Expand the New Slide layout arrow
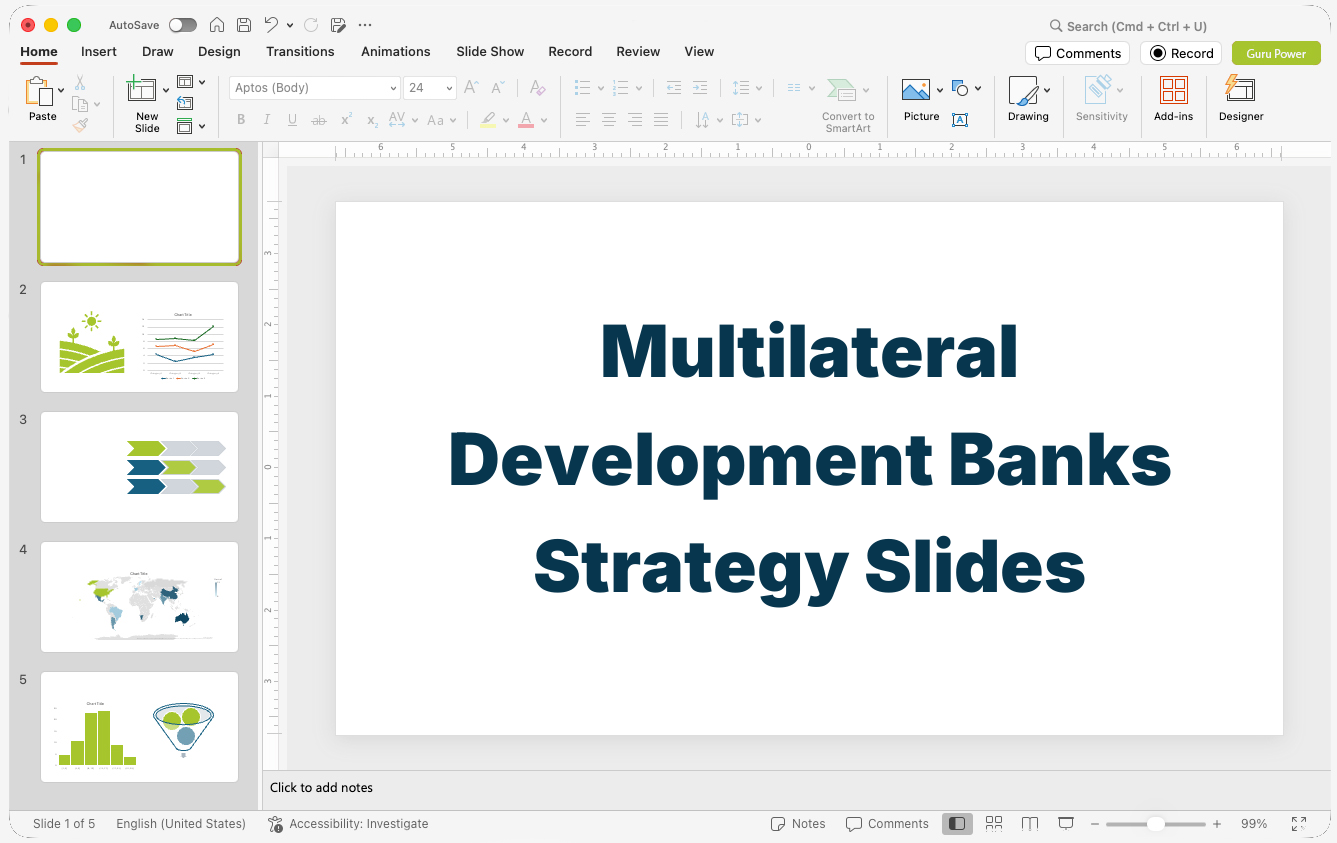 (166, 91)
